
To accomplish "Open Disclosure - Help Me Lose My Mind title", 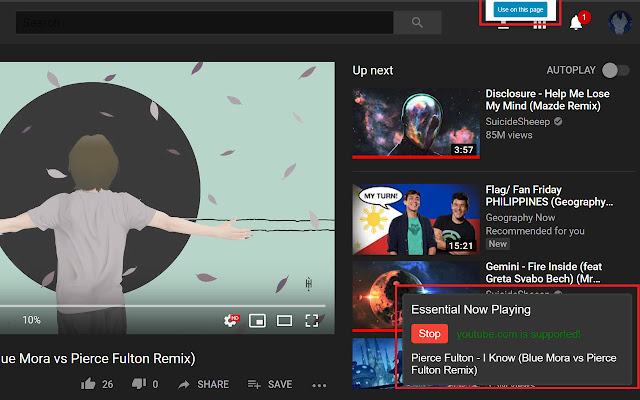I will [x=547, y=100].
